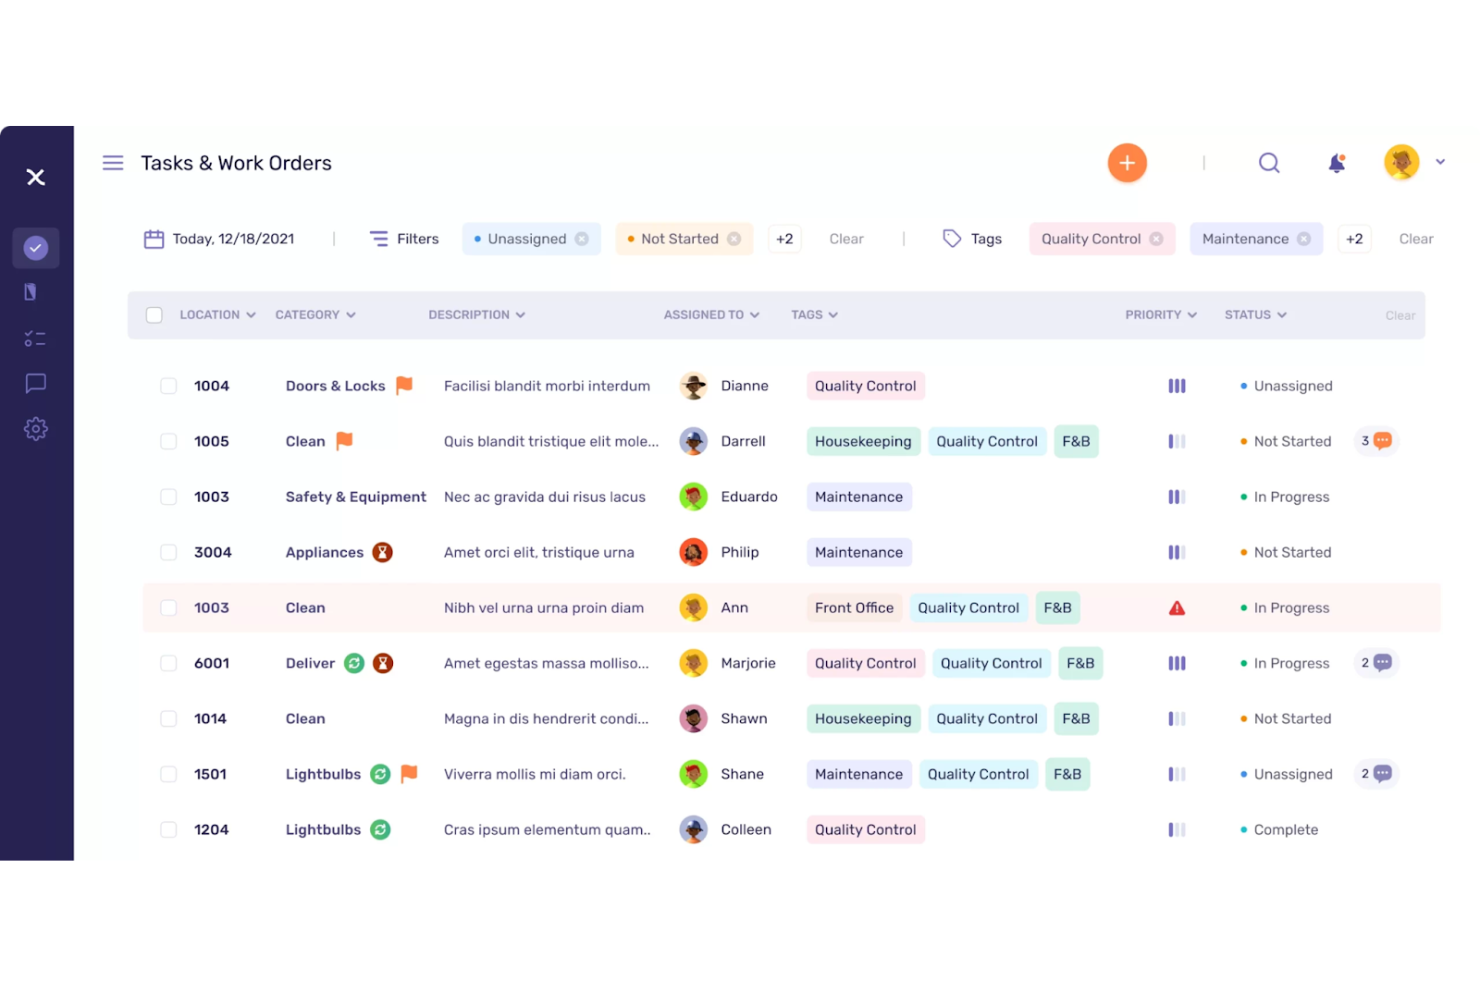The height and width of the screenshot is (987, 1480).
Task: Expand the profile dropdown chevron
Action: [1441, 162]
